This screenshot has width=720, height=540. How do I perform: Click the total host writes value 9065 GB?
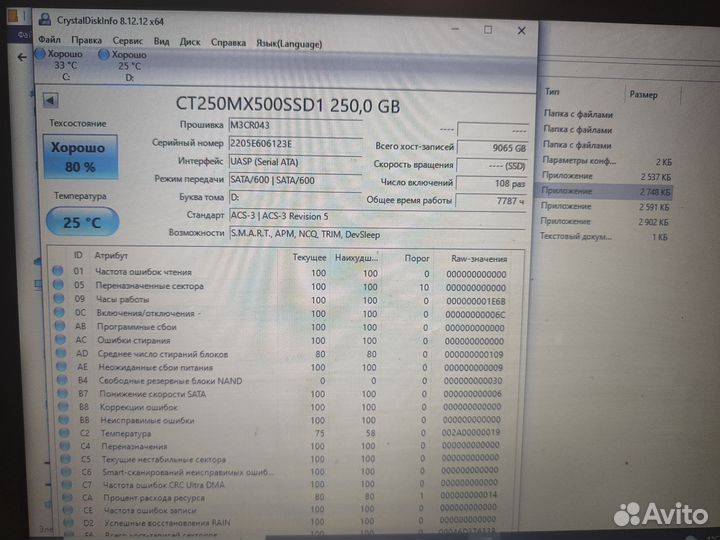coord(492,148)
